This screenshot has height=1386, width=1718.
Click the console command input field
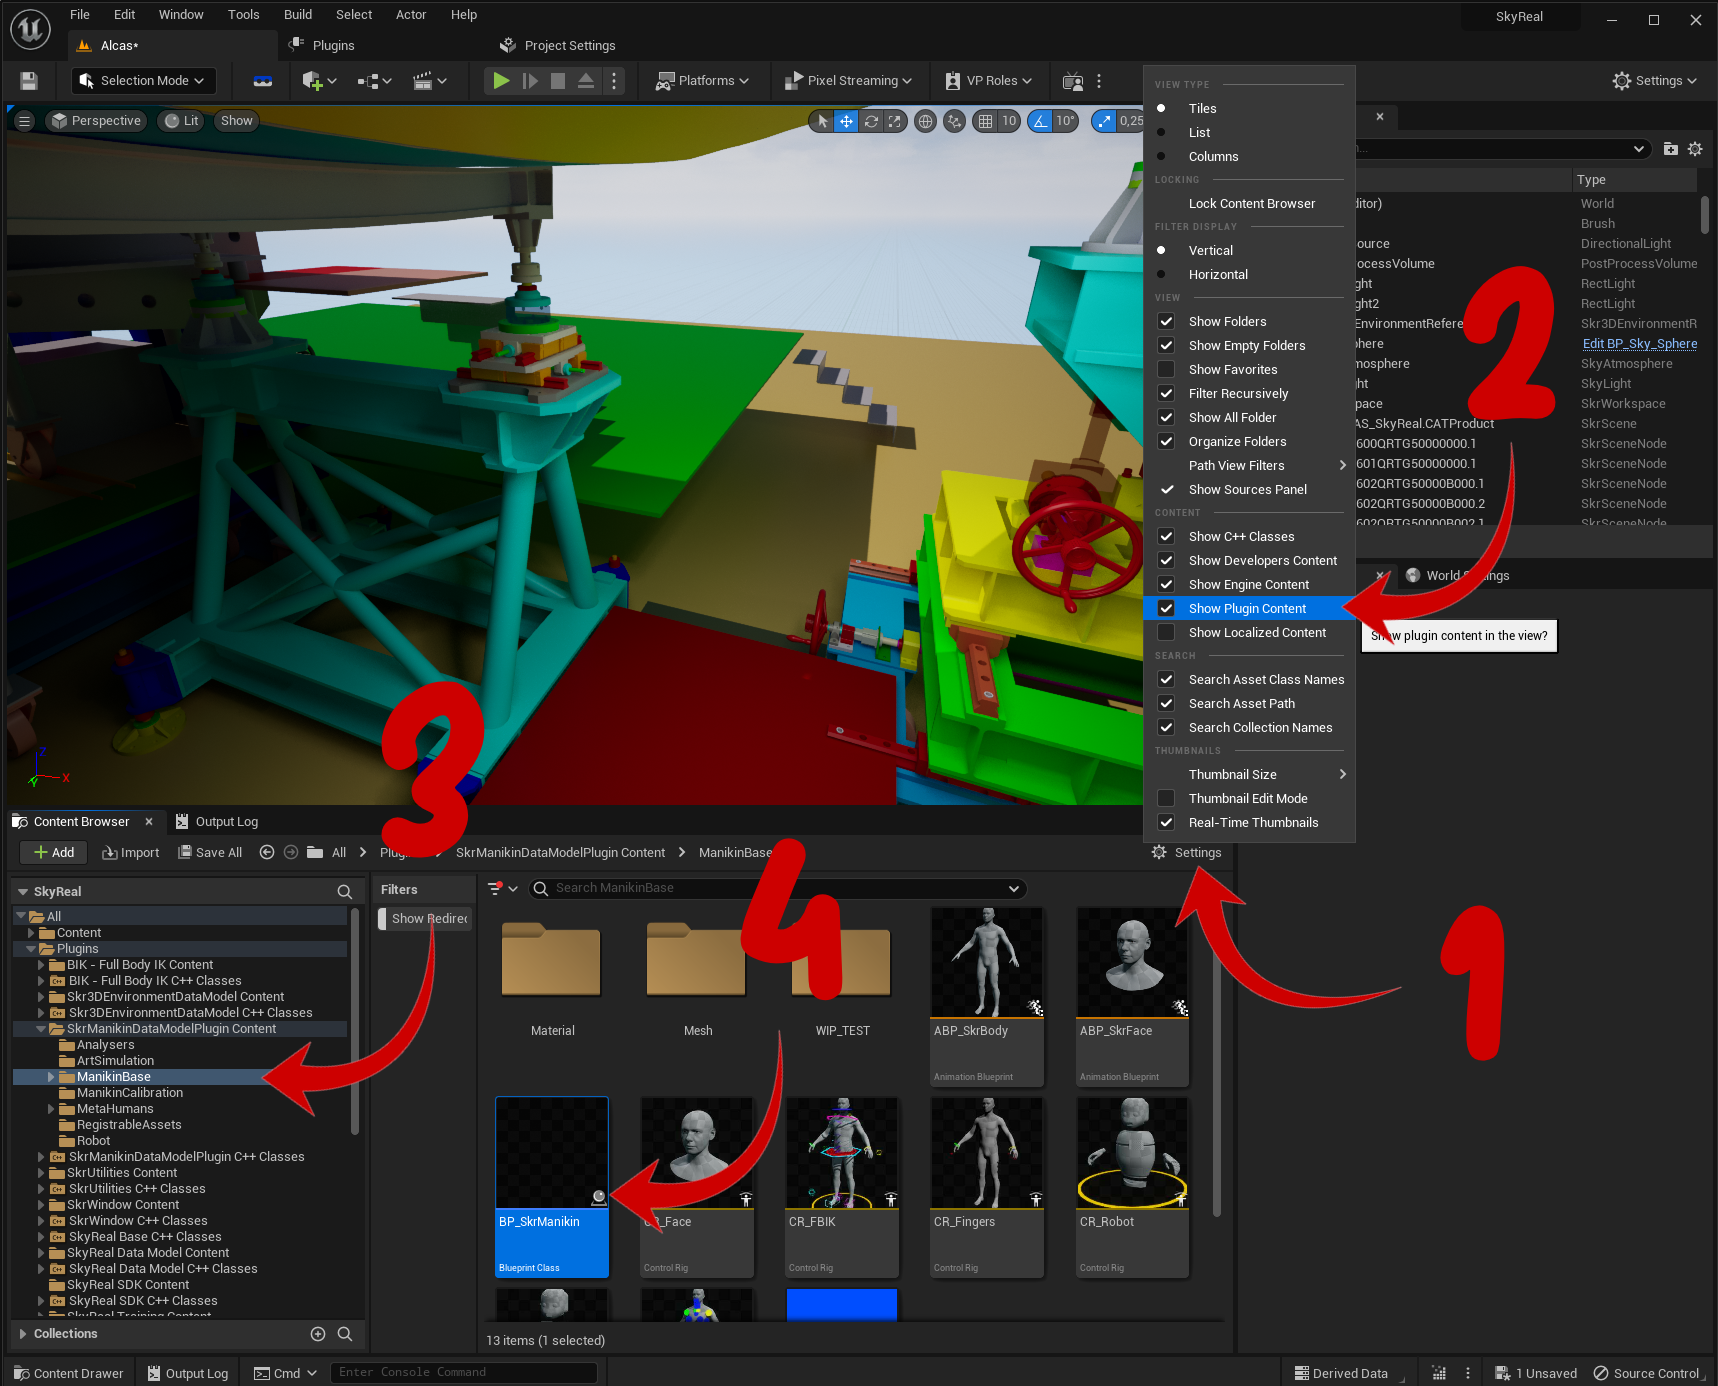pos(464,1372)
